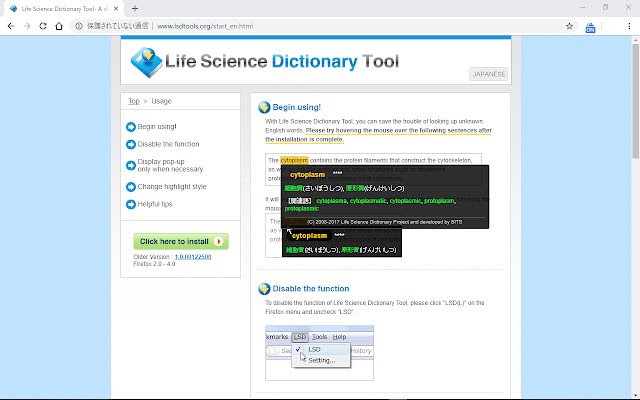Open the Chrome three-dot menu
This screenshot has height=400, width=640.
click(x=629, y=26)
